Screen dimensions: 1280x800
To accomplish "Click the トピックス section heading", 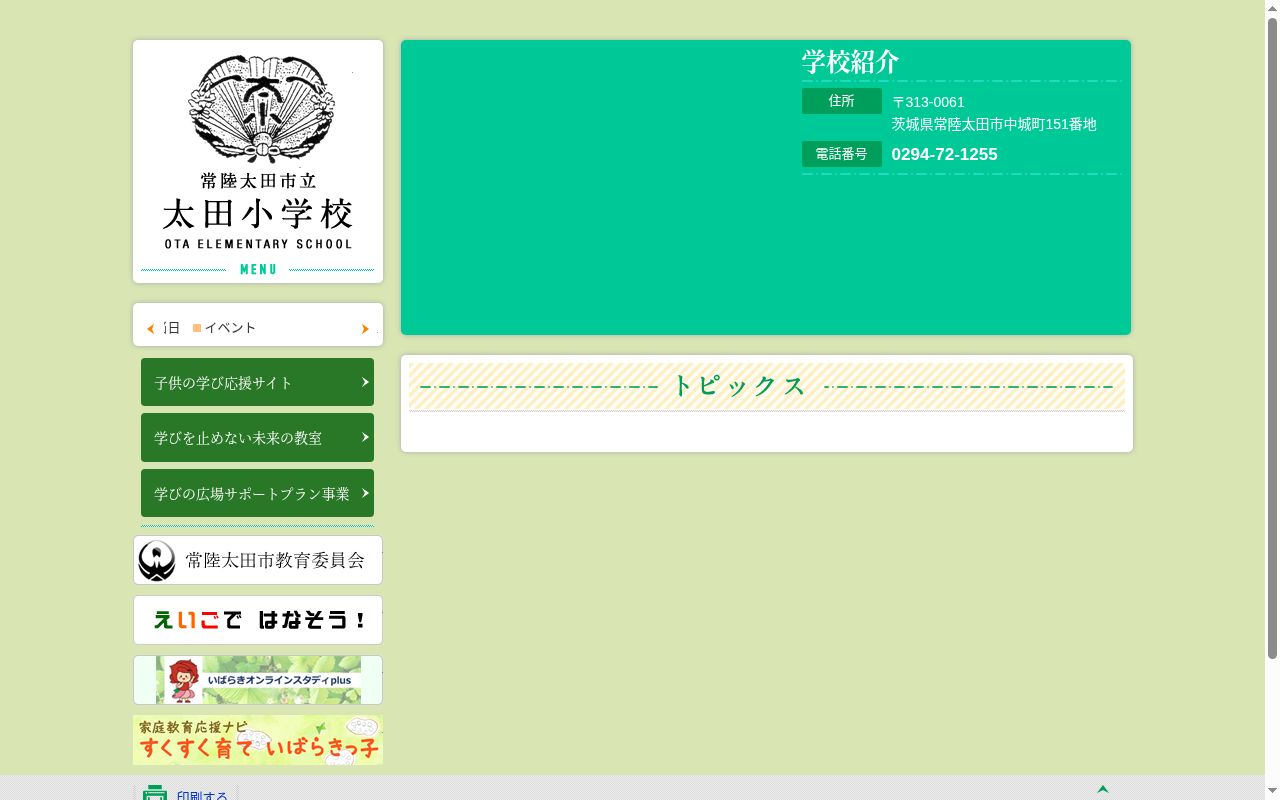I will (x=739, y=385).
